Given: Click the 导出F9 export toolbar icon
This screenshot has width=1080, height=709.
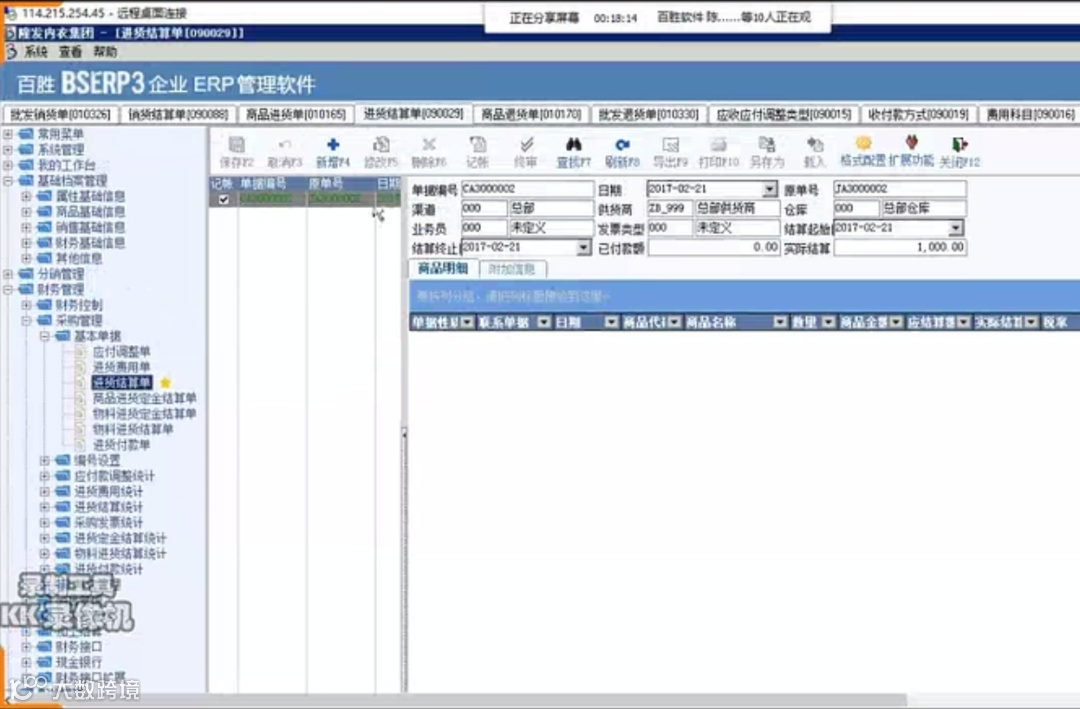Looking at the screenshot, I should coord(670,145).
